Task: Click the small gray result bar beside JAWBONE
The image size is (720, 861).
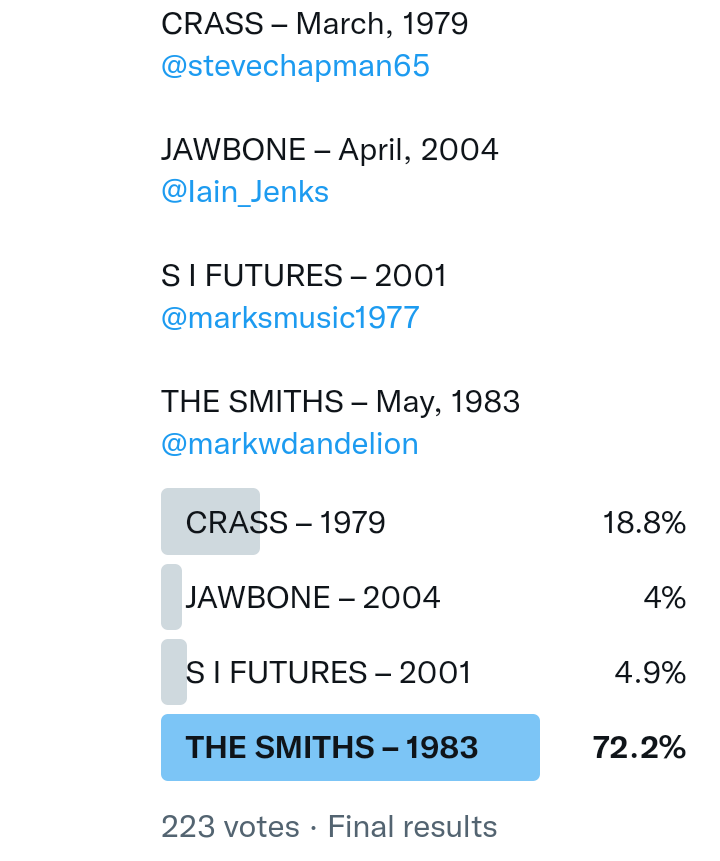Action: tap(172, 597)
